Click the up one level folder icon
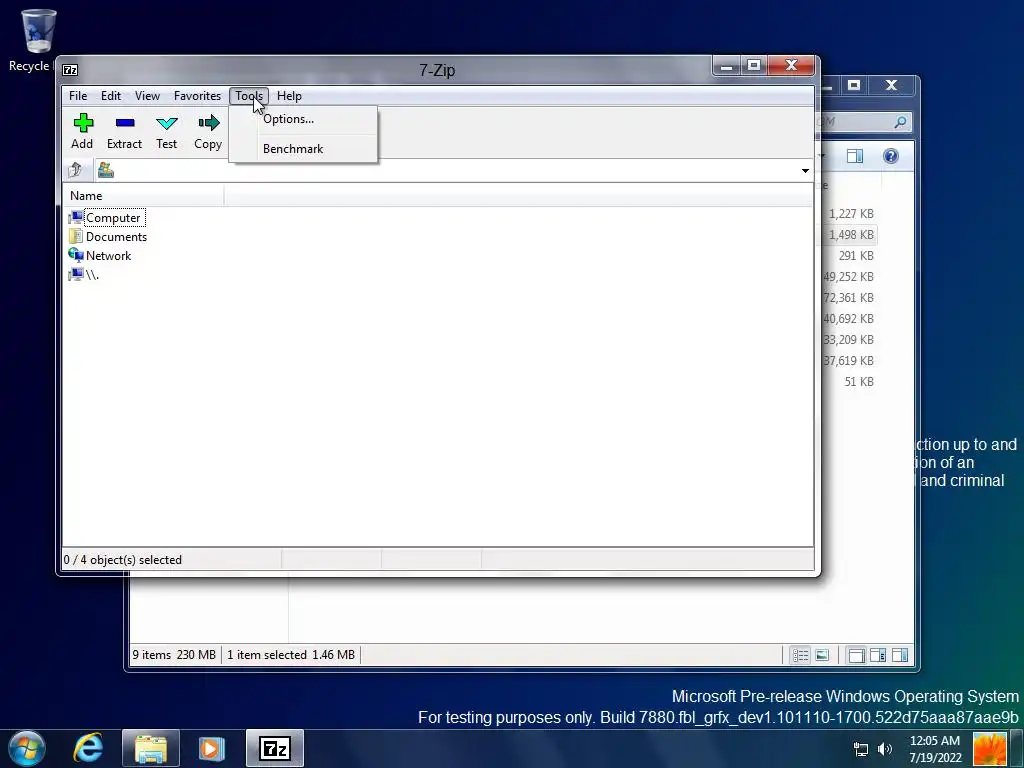The width and height of the screenshot is (1024, 768). (75, 170)
